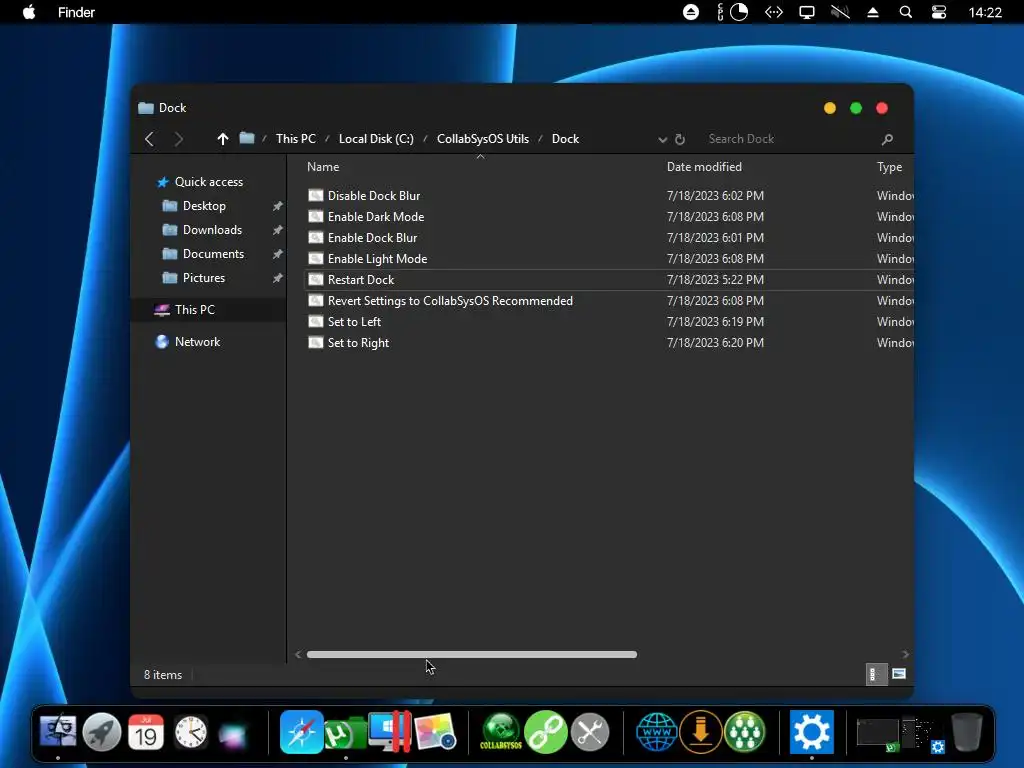Sort files by Date modified column
Screen dimensions: 1024x768
point(704,167)
